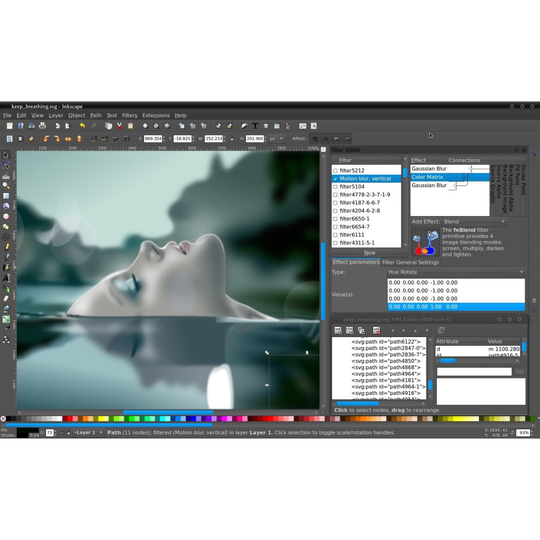Image resolution: width=540 pixels, height=540 pixels.
Task: Select the Gradient tool
Action: [x=6, y=319]
